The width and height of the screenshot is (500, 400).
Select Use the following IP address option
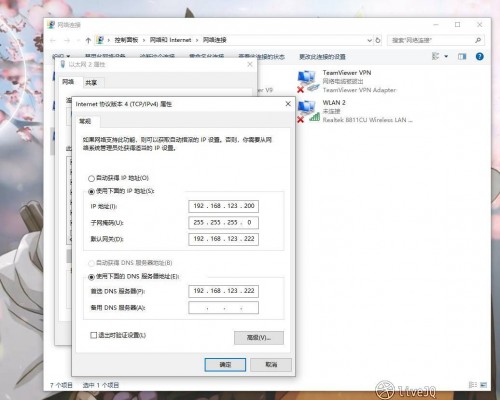(x=91, y=192)
